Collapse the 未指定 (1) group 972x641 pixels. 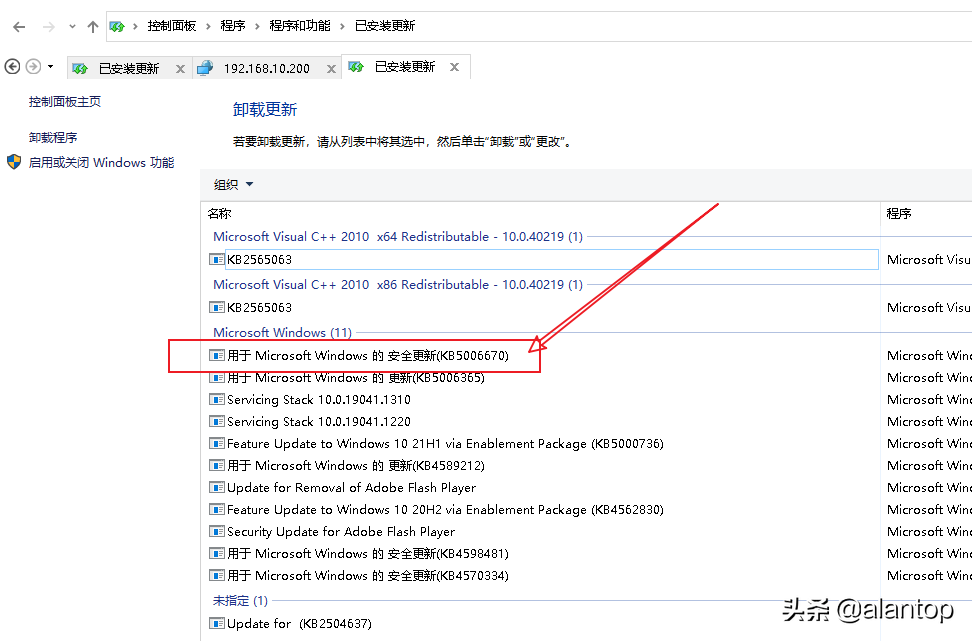pos(240,601)
